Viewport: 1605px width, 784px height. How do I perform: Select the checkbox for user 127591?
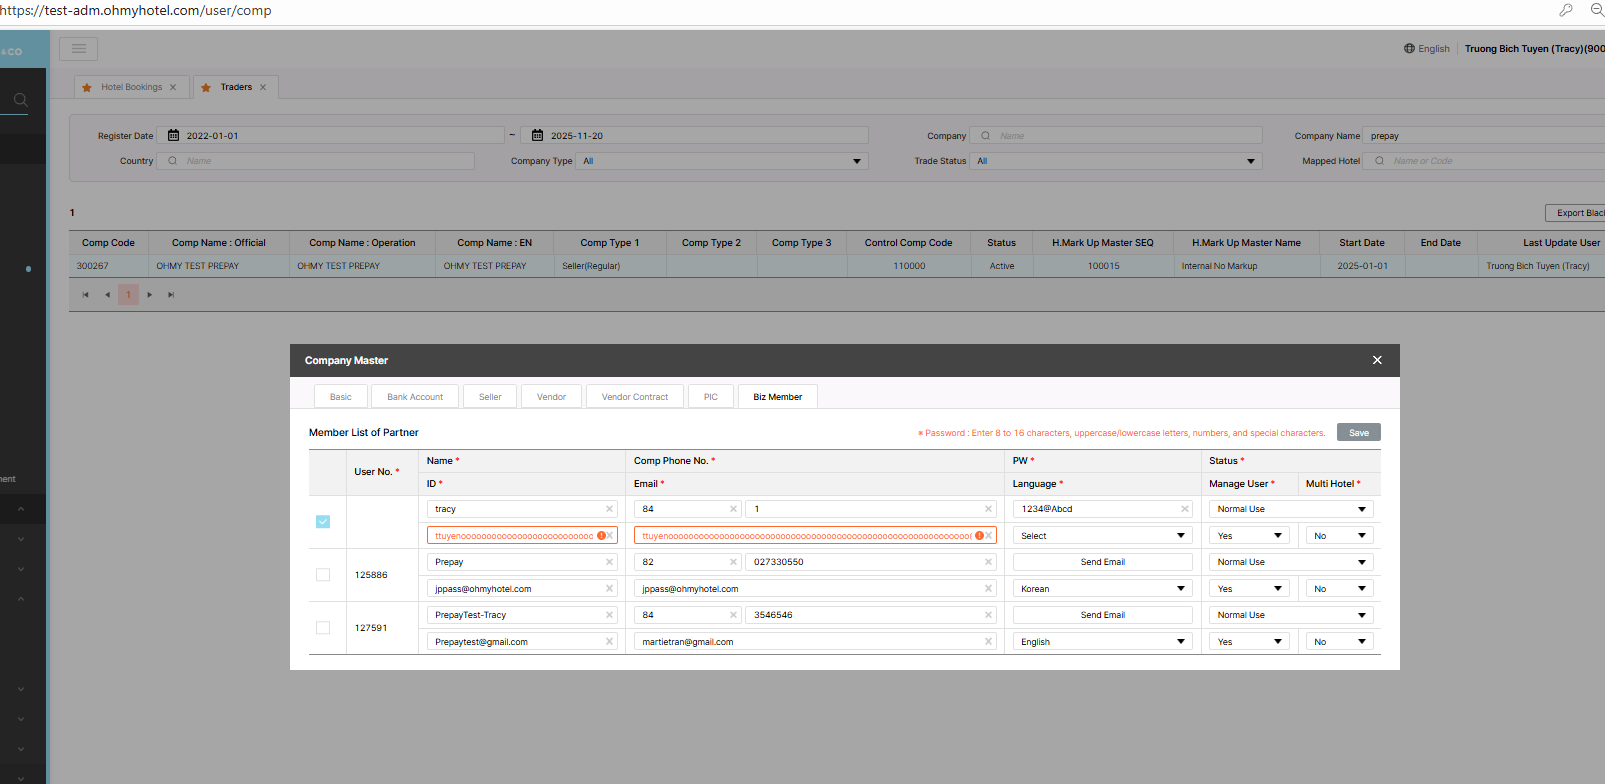tap(323, 628)
